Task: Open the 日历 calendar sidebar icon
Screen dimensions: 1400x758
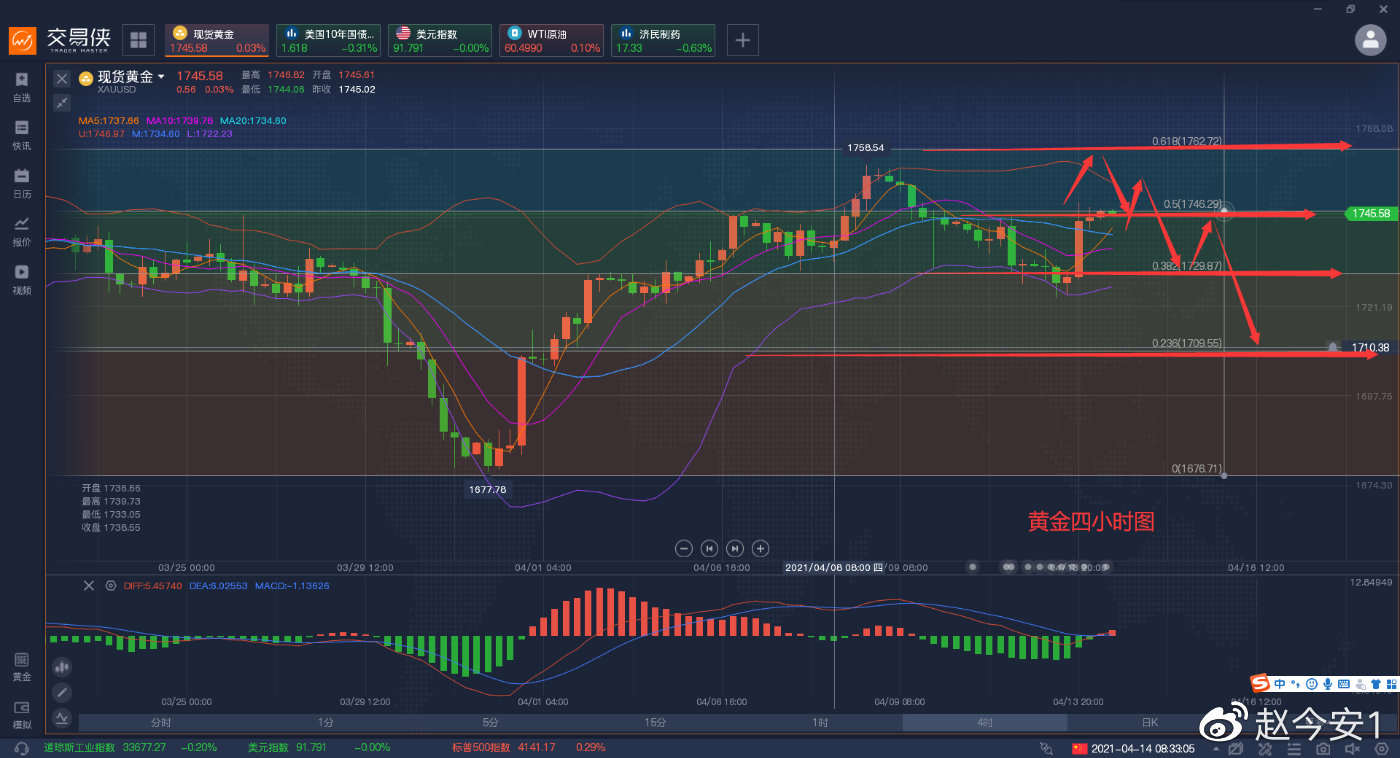Action: [x=21, y=182]
